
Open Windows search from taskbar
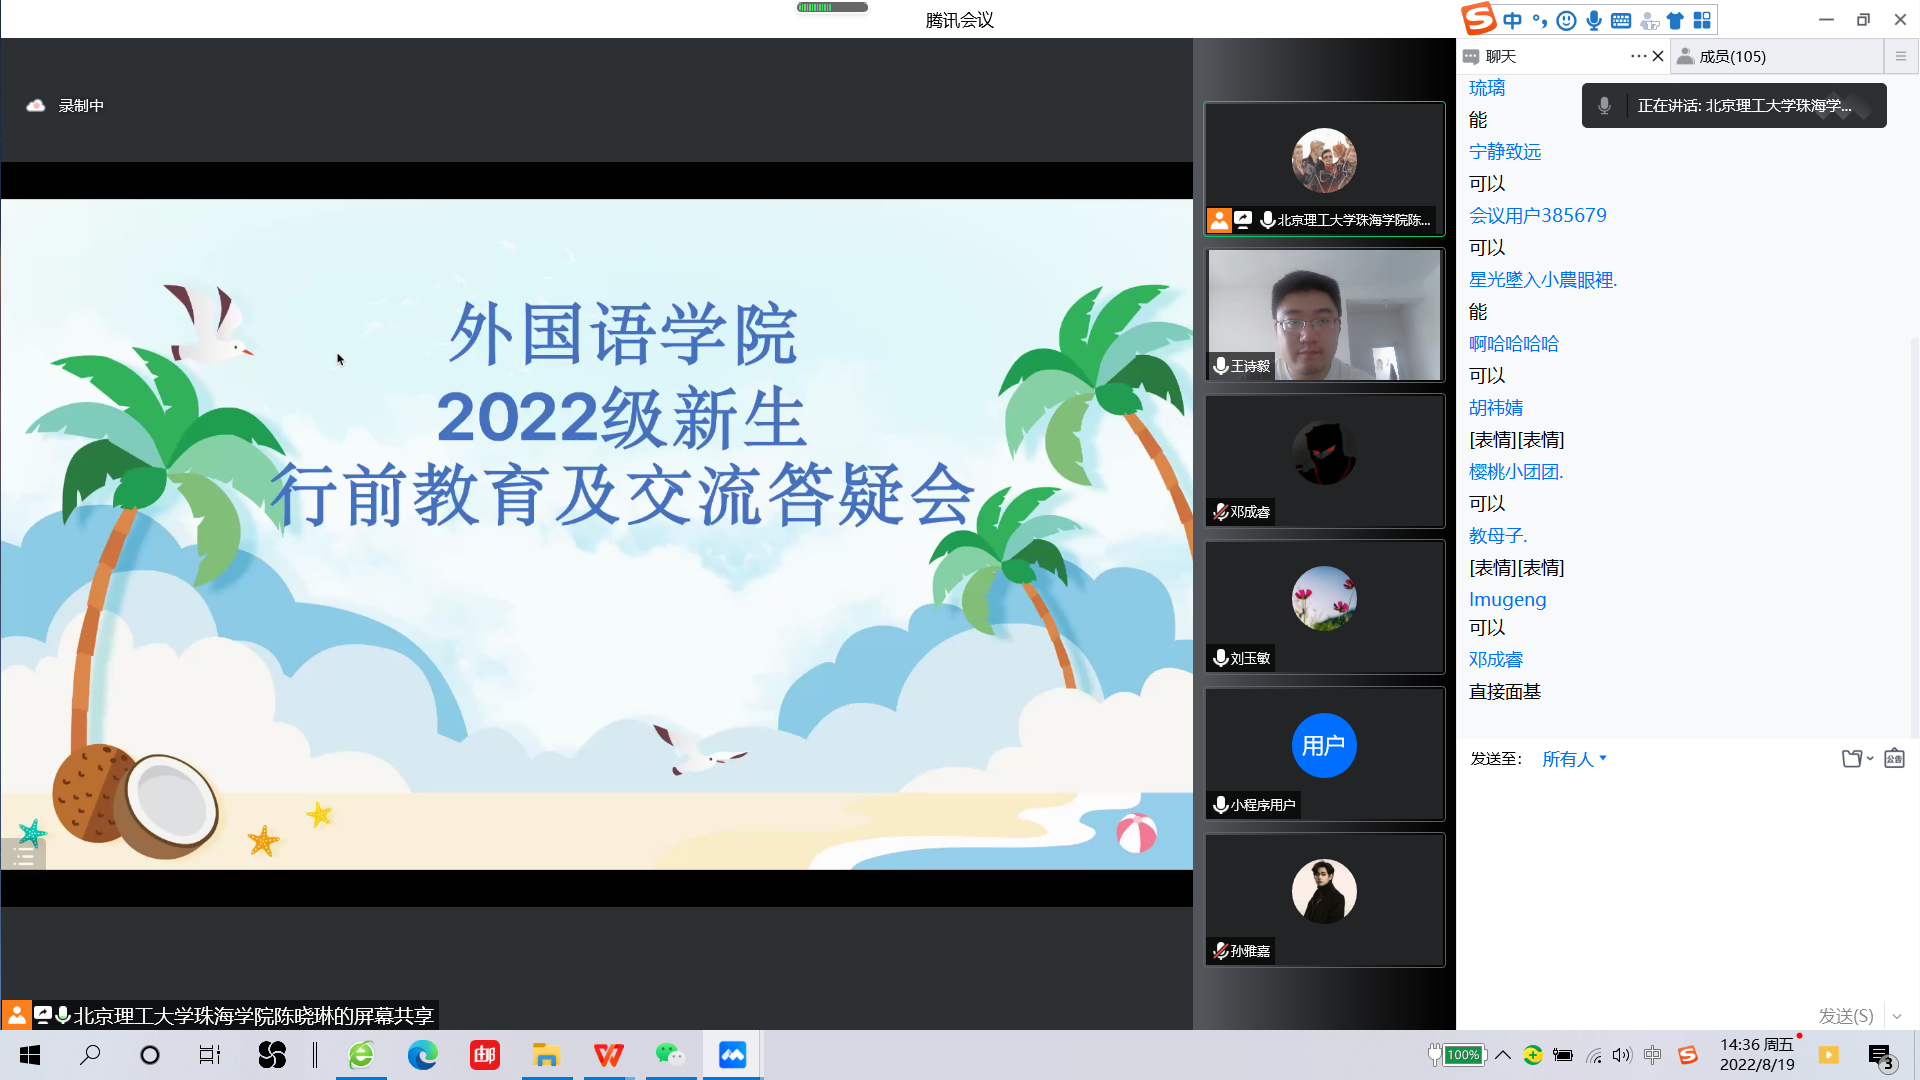(x=90, y=1055)
